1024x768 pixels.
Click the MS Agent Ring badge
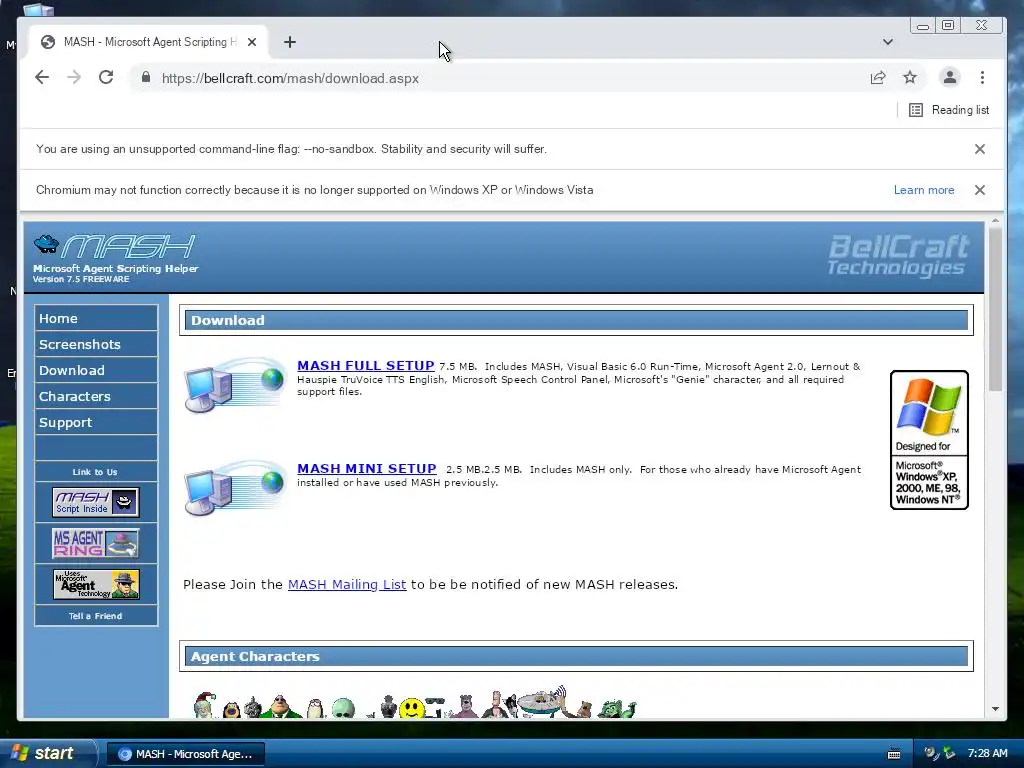95,543
